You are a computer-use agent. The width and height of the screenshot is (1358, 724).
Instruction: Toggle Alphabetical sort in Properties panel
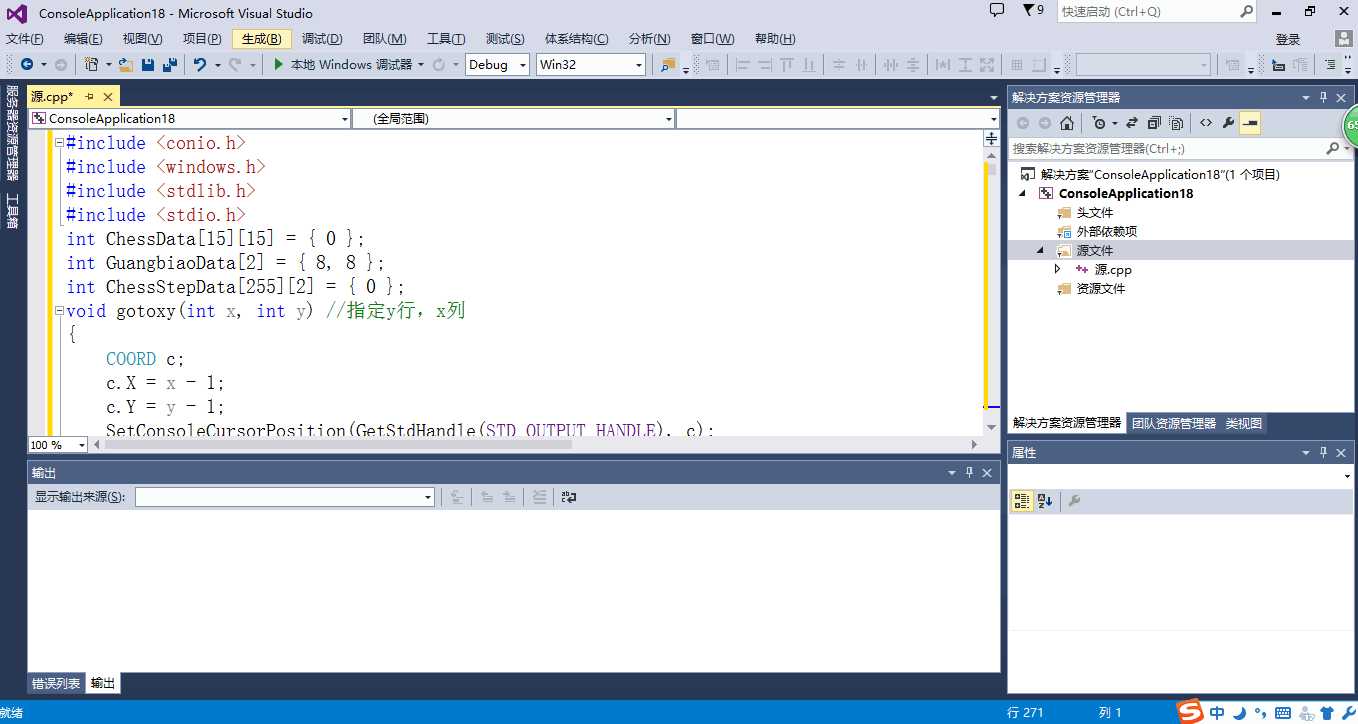pos(1045,501)
